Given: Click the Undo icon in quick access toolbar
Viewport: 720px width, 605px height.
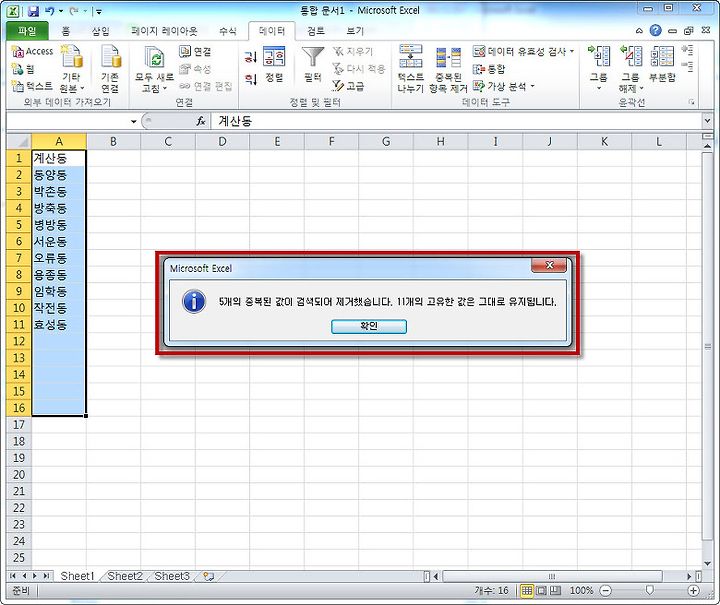Looking at the screenshot, I should click(x=50, y=11).
